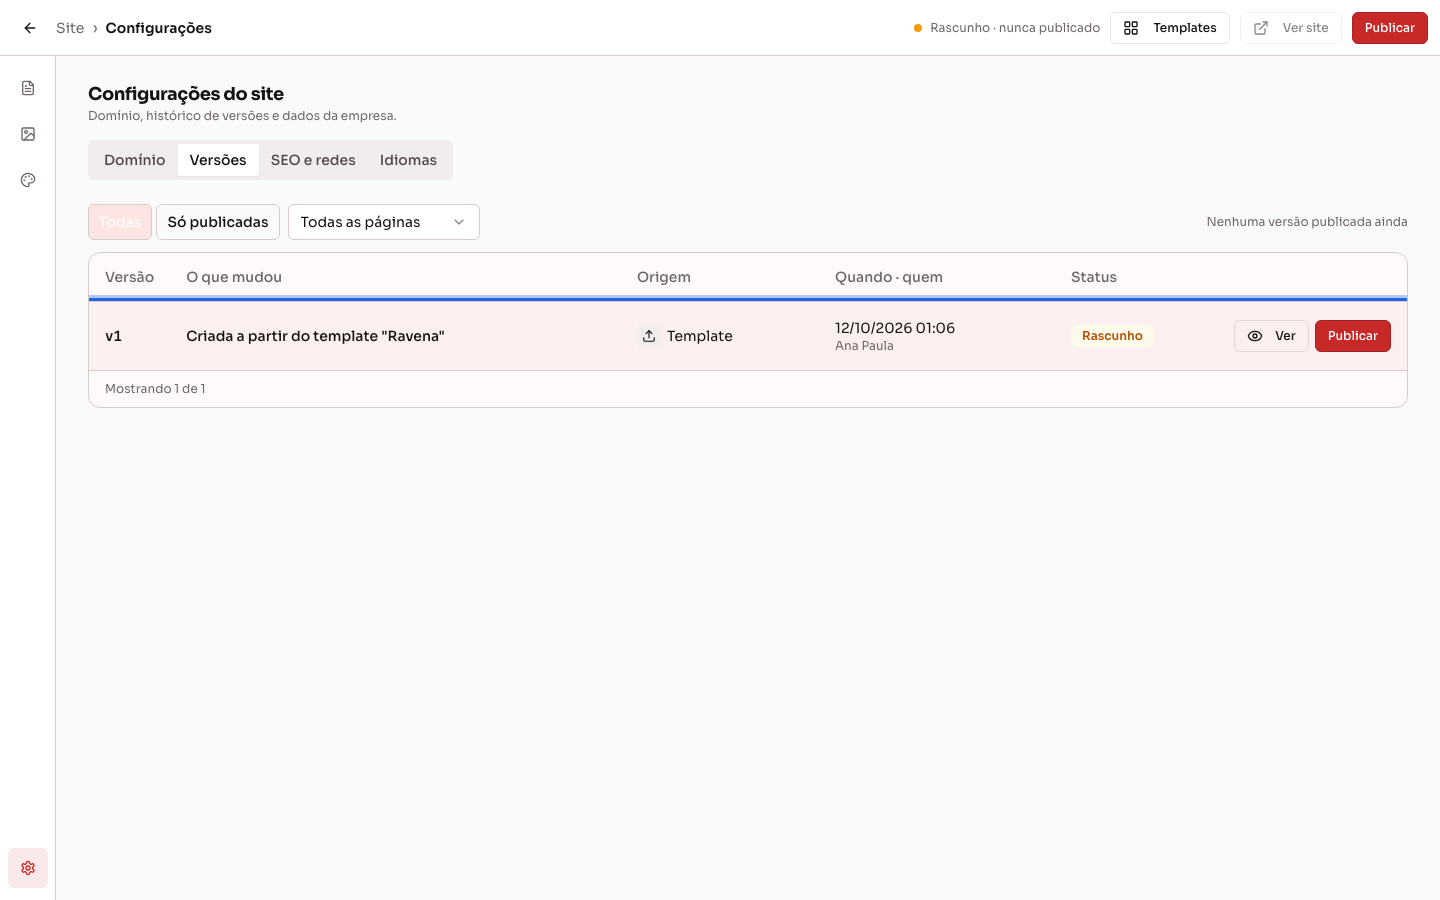Click the Nenhuma versão publicada ainda text
This screenshot has height=900, width=1440.
(x=1307, y=222)
